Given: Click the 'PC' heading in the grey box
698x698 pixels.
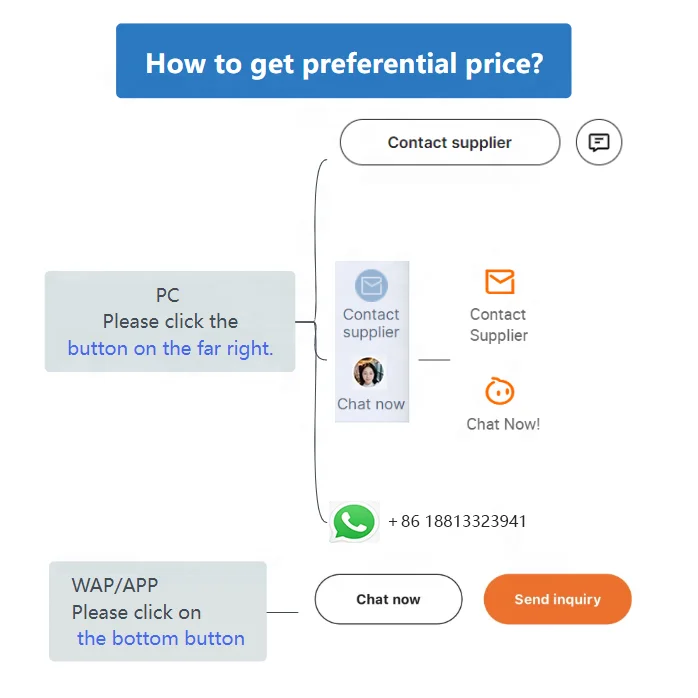Looking at the screenshot, I should click(168, 295).
